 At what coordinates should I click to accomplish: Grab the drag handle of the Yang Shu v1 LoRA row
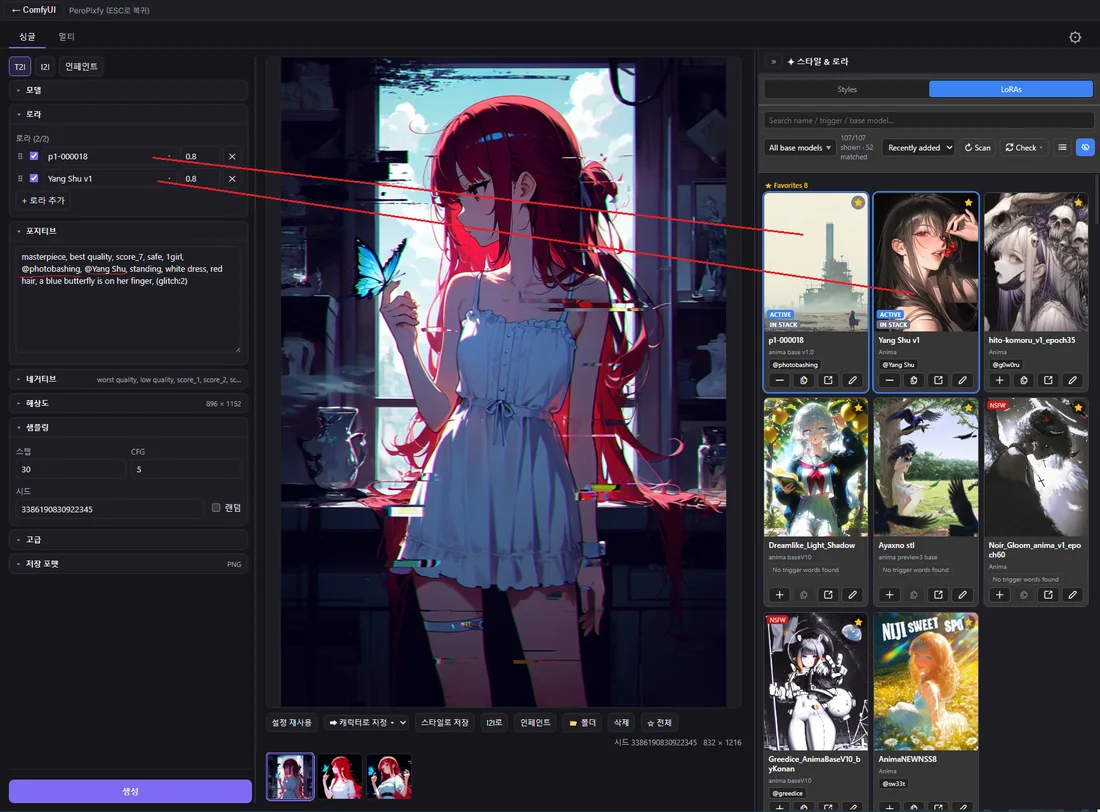click(20, 178)
